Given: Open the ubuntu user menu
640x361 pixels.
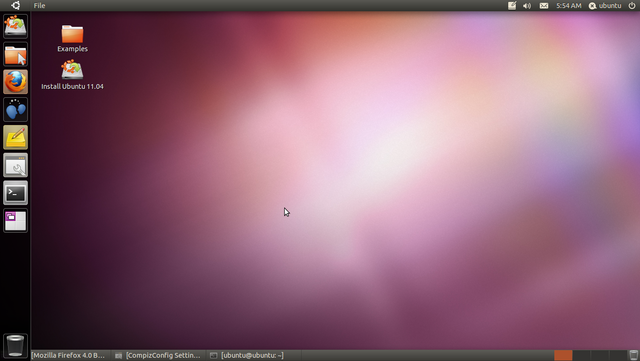Looking at the screenshot, I should click(x=605, y=6).
